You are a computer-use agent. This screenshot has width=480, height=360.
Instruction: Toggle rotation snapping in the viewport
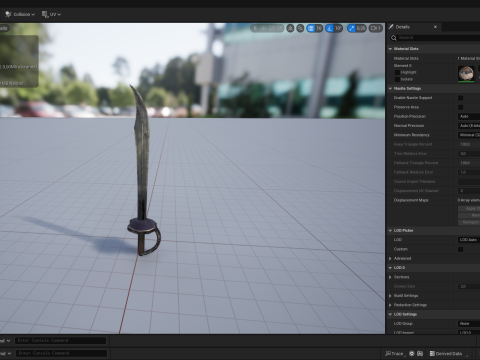pyautogui.click(x=330, y=28)
